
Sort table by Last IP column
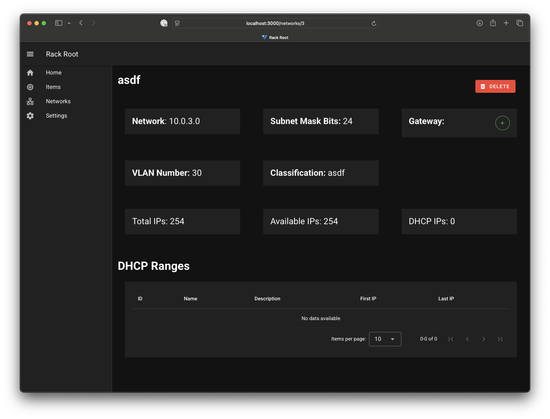point(445,299)
